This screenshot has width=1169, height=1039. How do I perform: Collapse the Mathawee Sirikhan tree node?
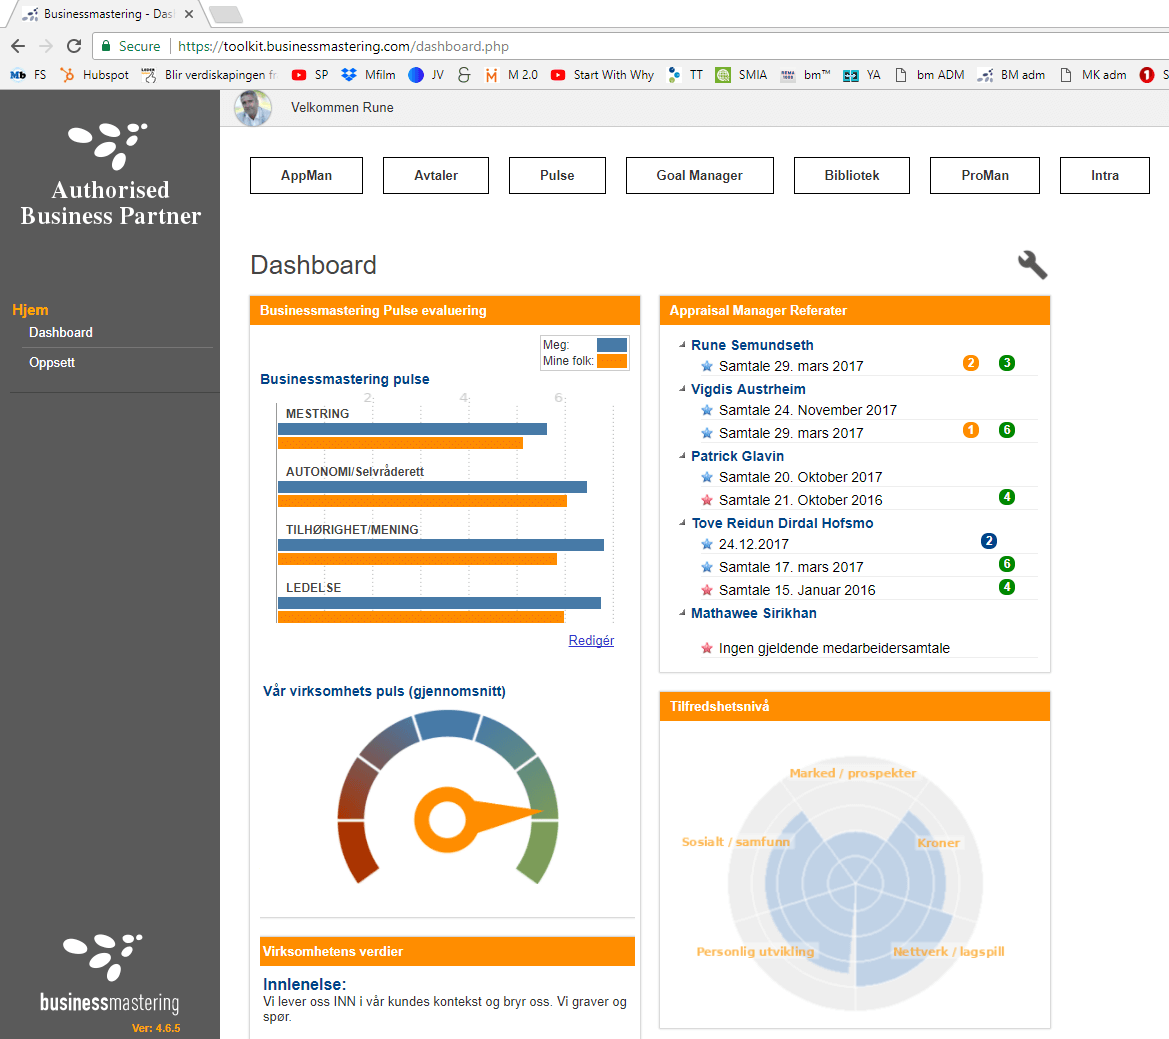coord(682,613)
